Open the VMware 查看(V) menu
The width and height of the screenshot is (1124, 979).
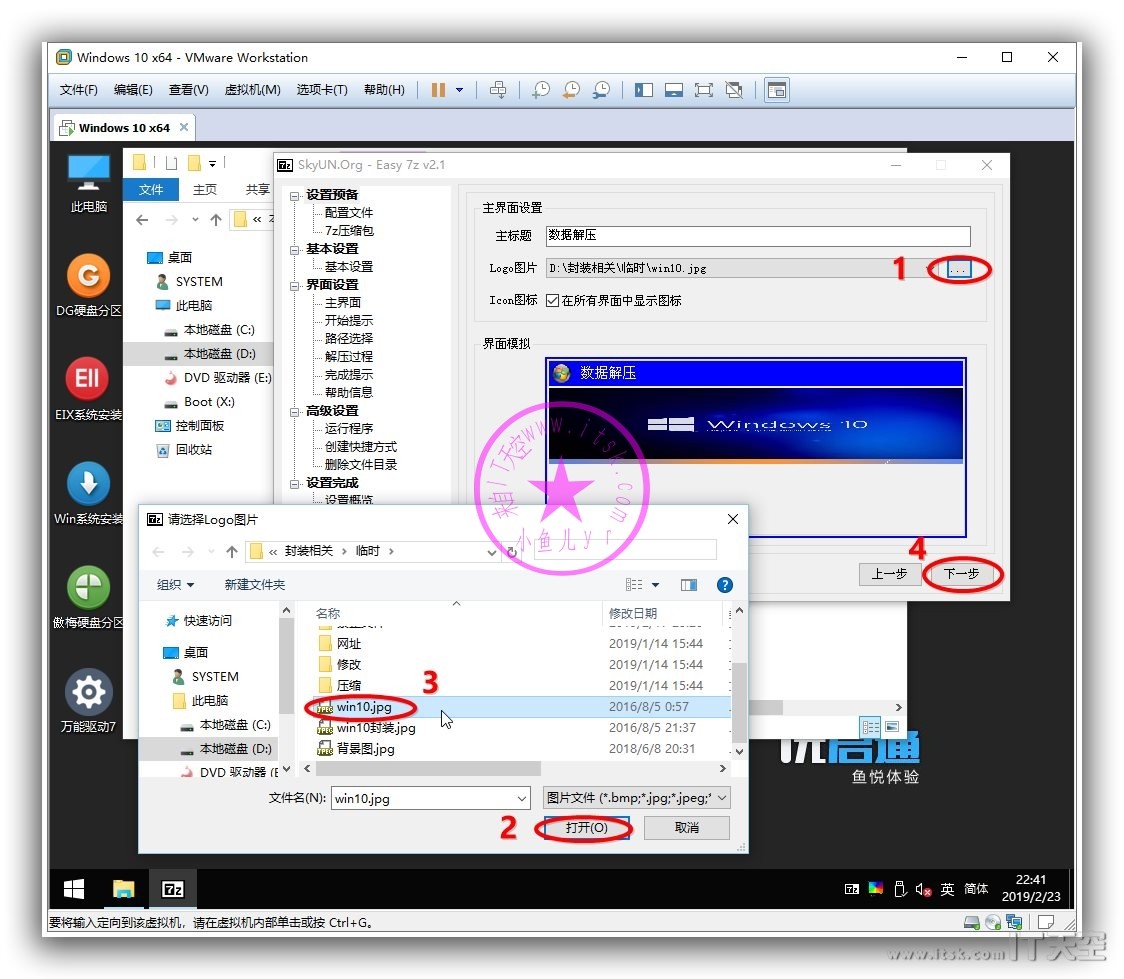[x=189, y=90]
